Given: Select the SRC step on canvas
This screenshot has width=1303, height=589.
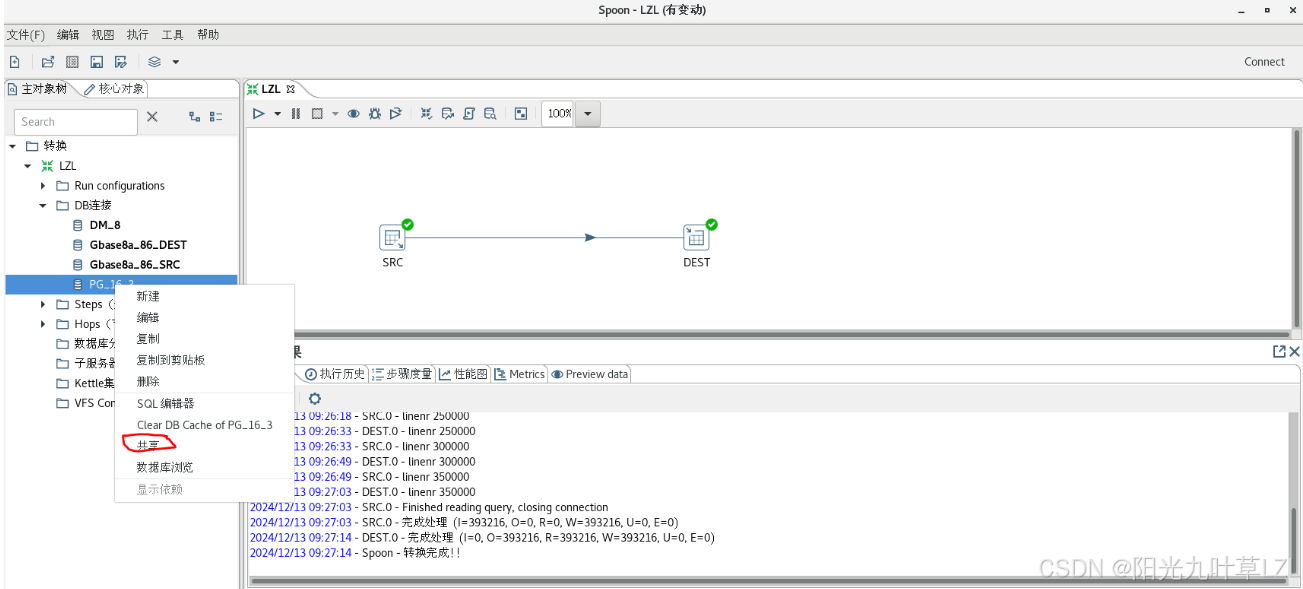Looking at the screenshot, I should tap(393, 238).
